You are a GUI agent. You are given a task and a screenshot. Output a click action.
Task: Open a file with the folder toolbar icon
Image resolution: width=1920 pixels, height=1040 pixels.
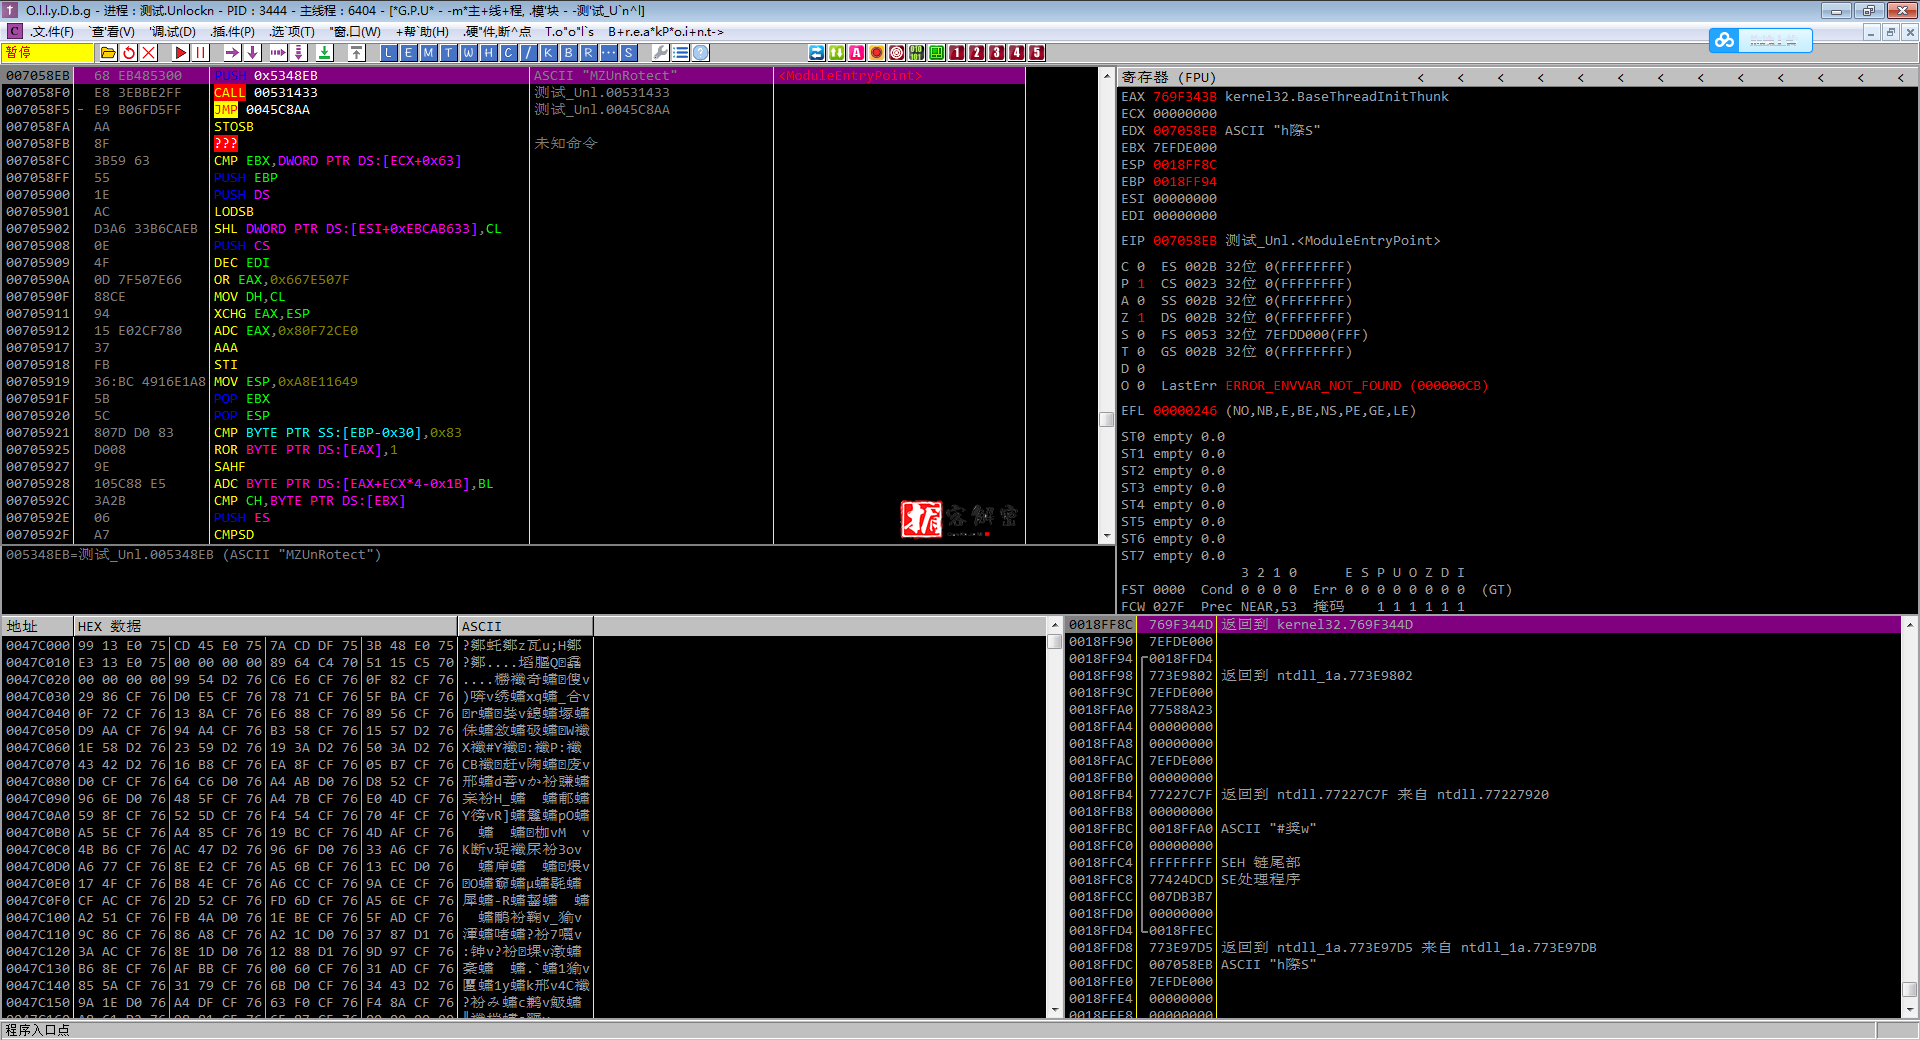click(x=109, y=53)
